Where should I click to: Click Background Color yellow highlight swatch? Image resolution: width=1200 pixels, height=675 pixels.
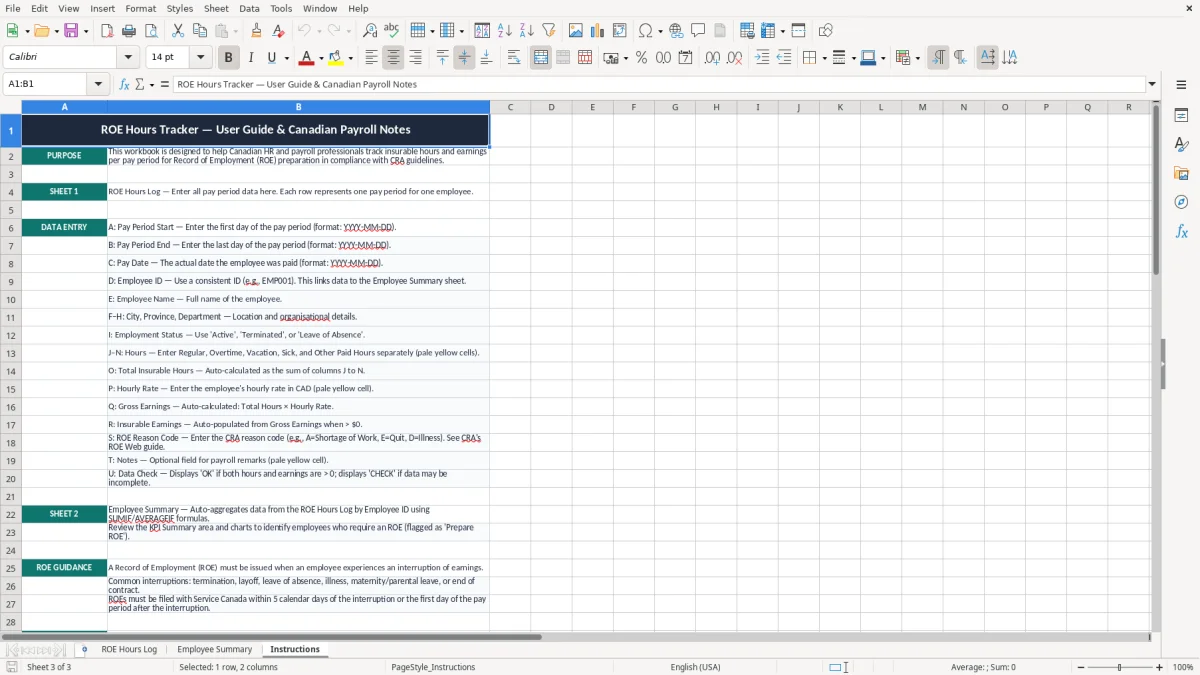point(336,58)
